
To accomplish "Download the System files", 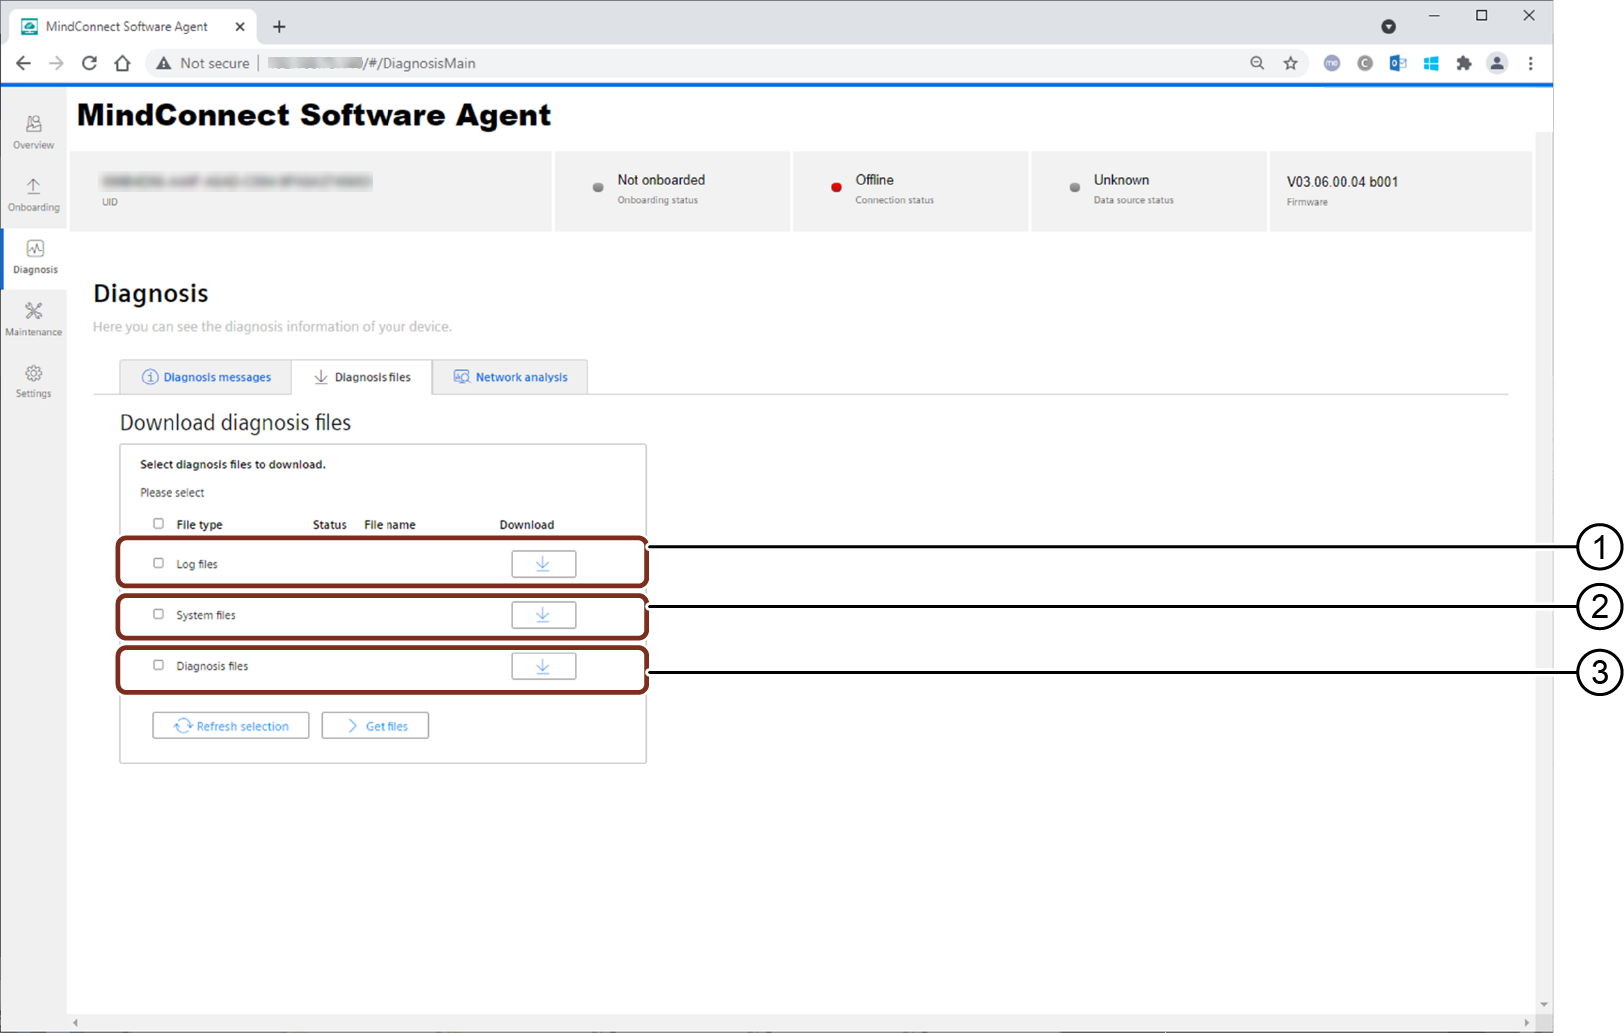I will coord(543,615).
